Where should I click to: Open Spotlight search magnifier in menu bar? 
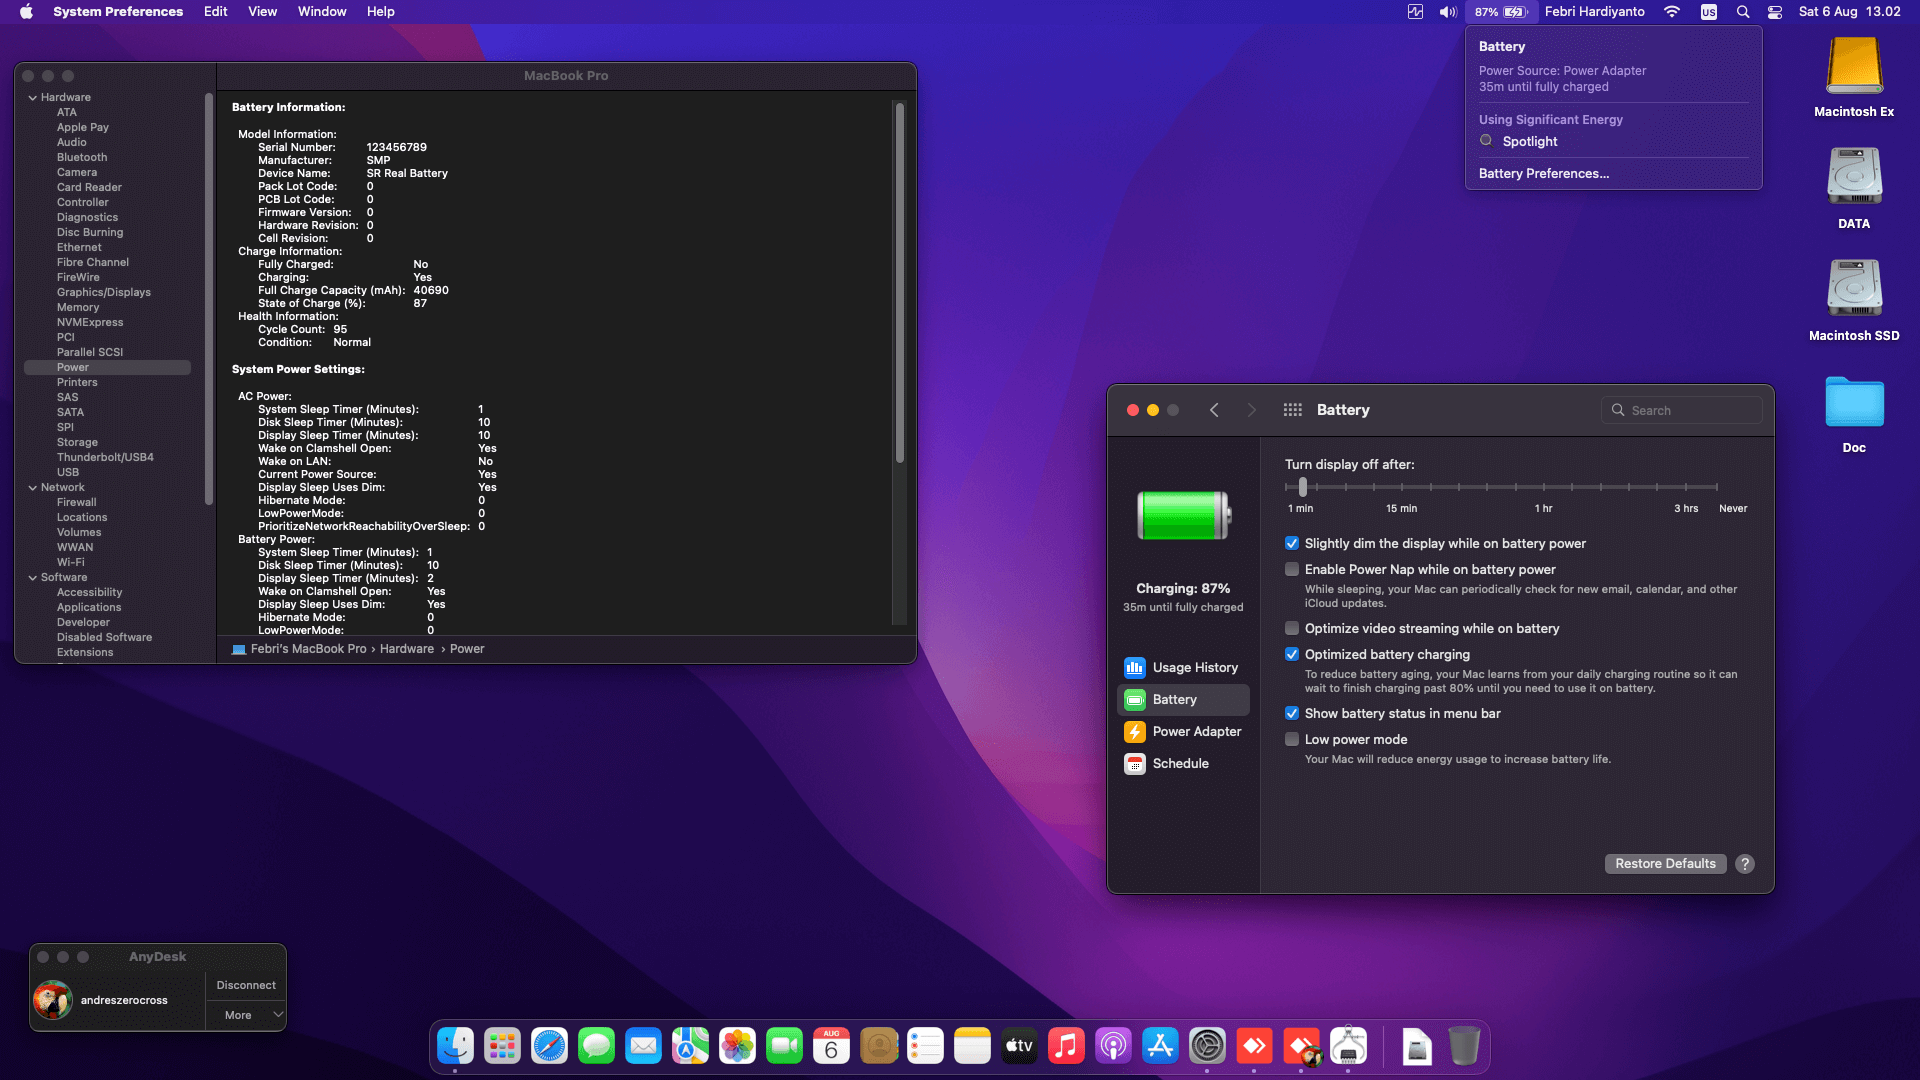1743,12
